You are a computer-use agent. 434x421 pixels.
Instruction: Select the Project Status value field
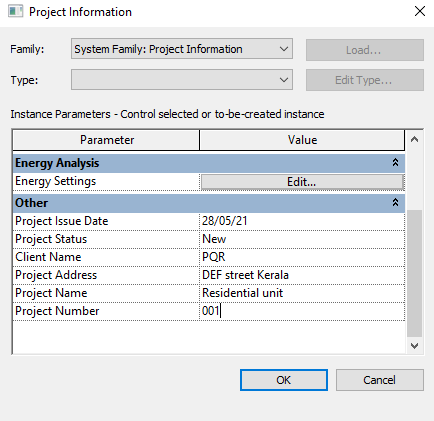pyautogui.click(x=302, y=239)
